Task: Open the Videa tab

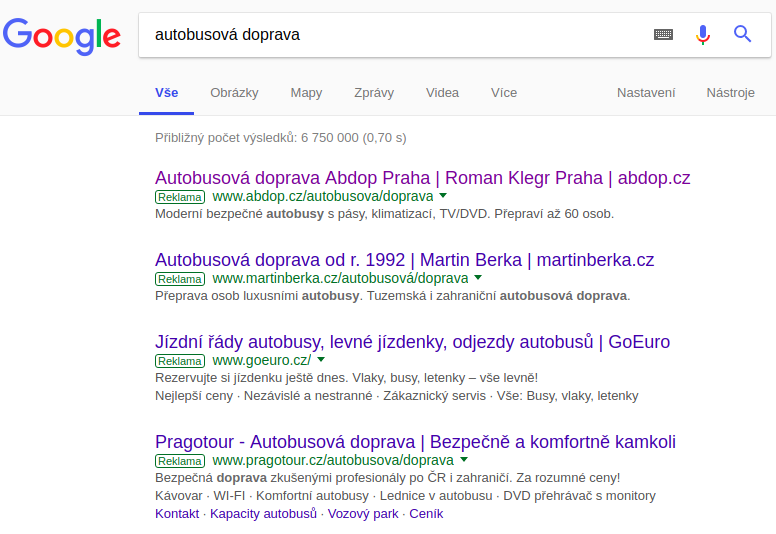Action: click(442, 93)
